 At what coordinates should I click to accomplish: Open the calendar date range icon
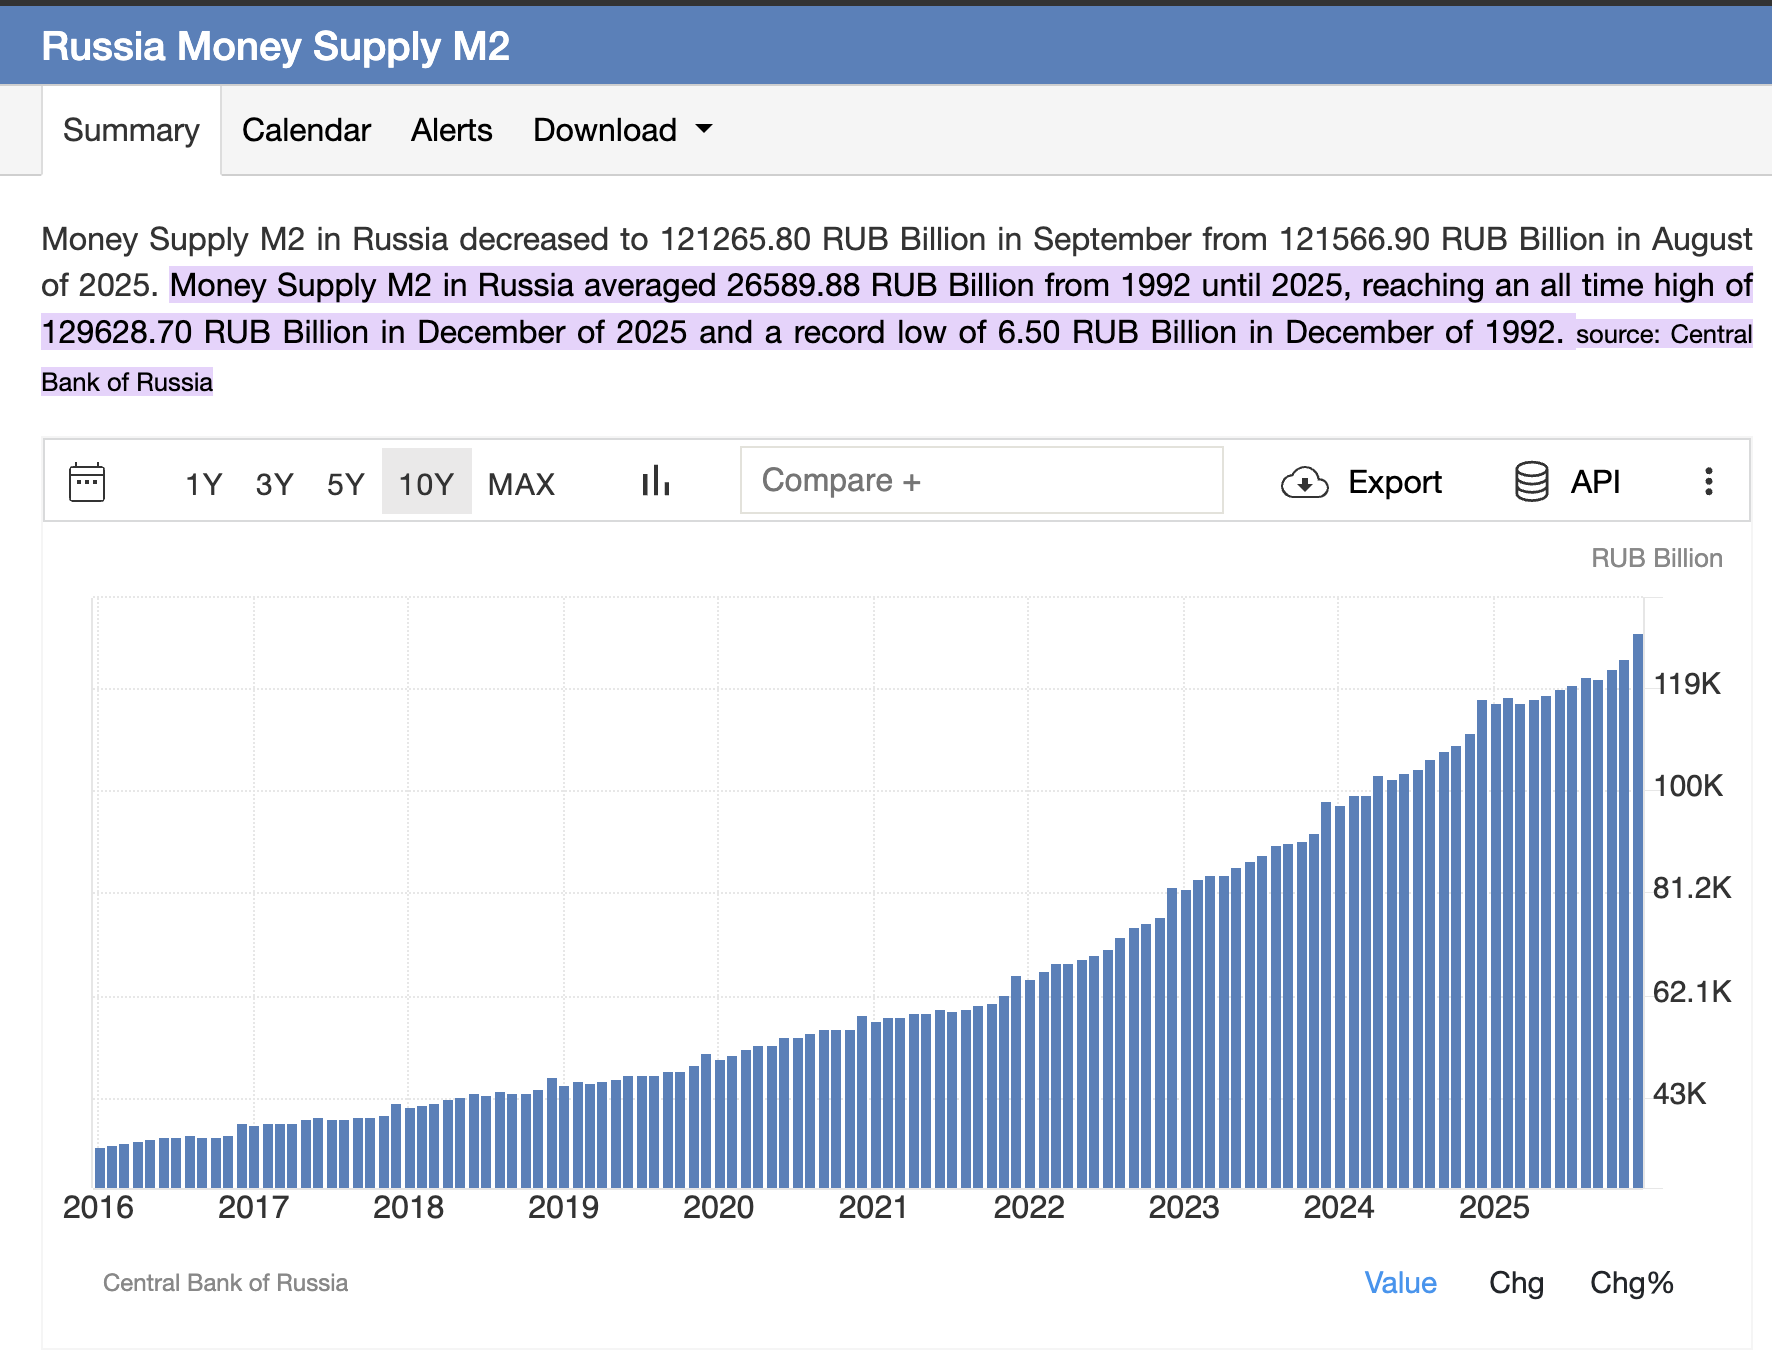[x=87, y=483]
